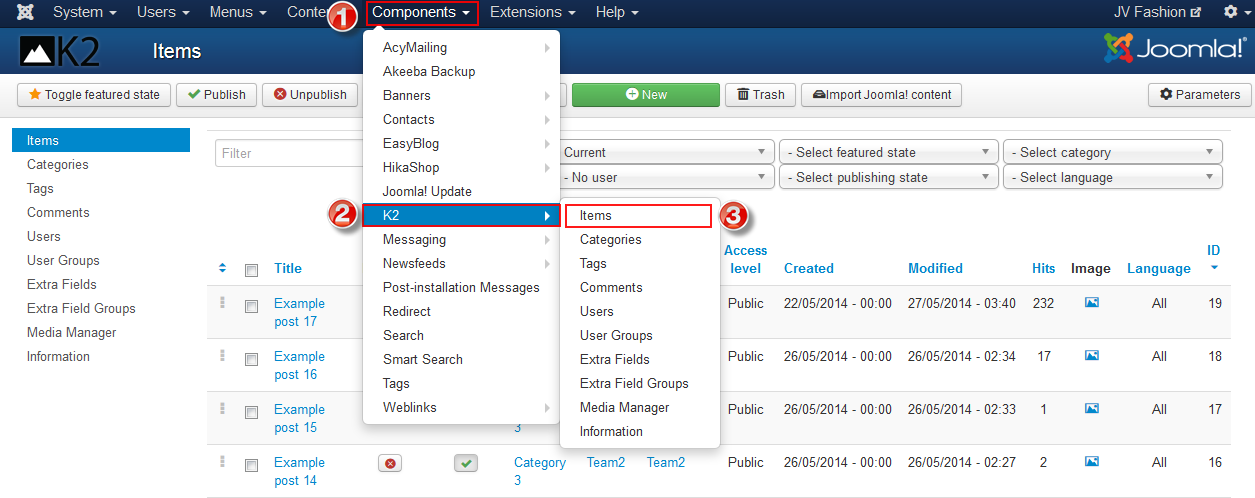Open Select language dropdown

pyautogui.click(x=1112, y=177)
